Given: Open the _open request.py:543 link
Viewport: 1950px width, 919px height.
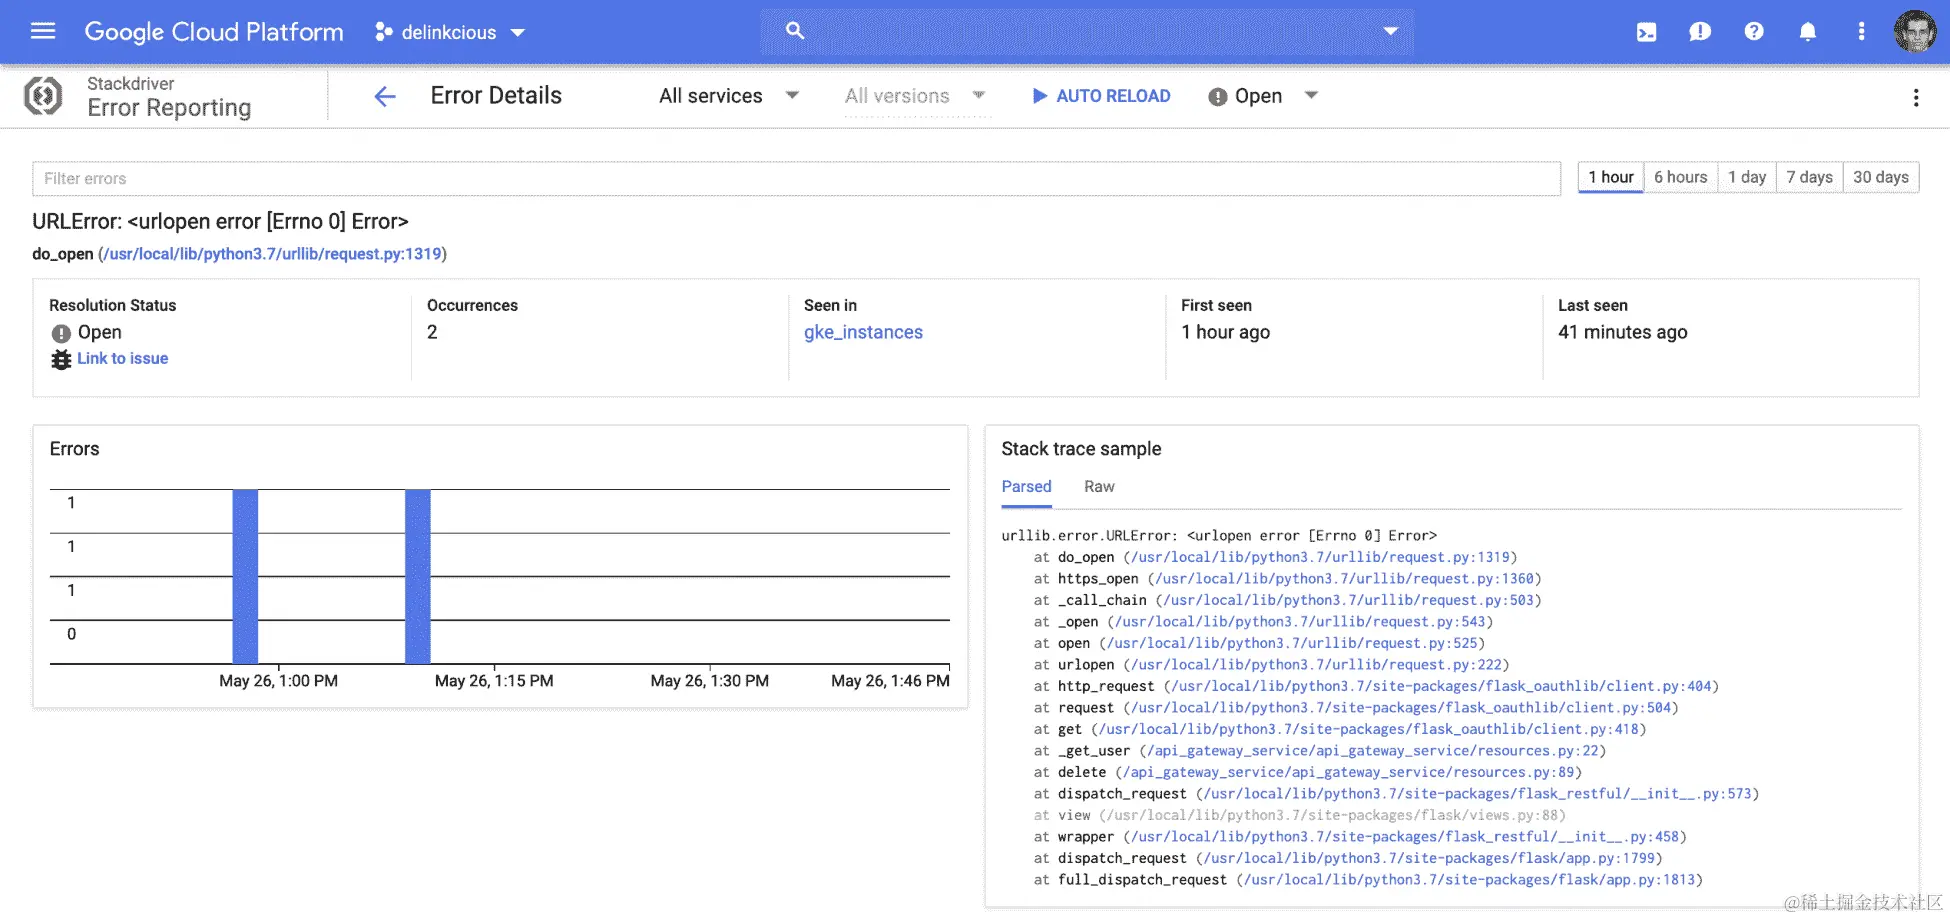Looking at the screenshot, I should (1300, 622).
